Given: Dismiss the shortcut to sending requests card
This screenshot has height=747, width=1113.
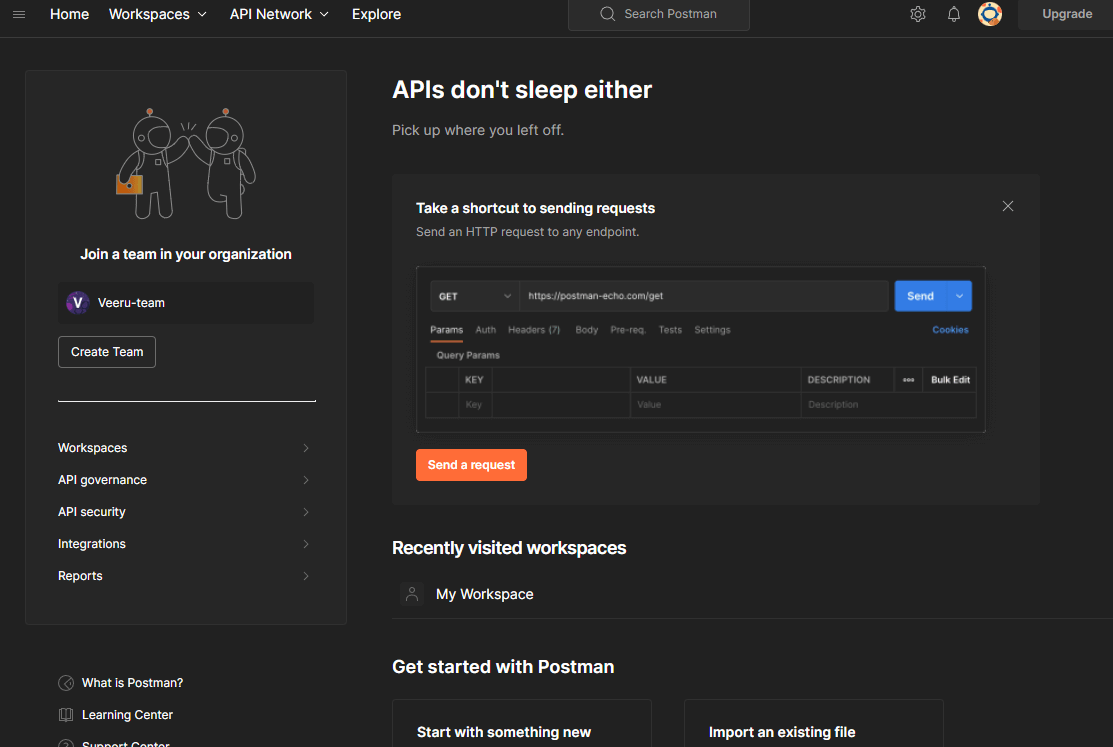Looking at the screenshot, I should [x=1008, y=206].
